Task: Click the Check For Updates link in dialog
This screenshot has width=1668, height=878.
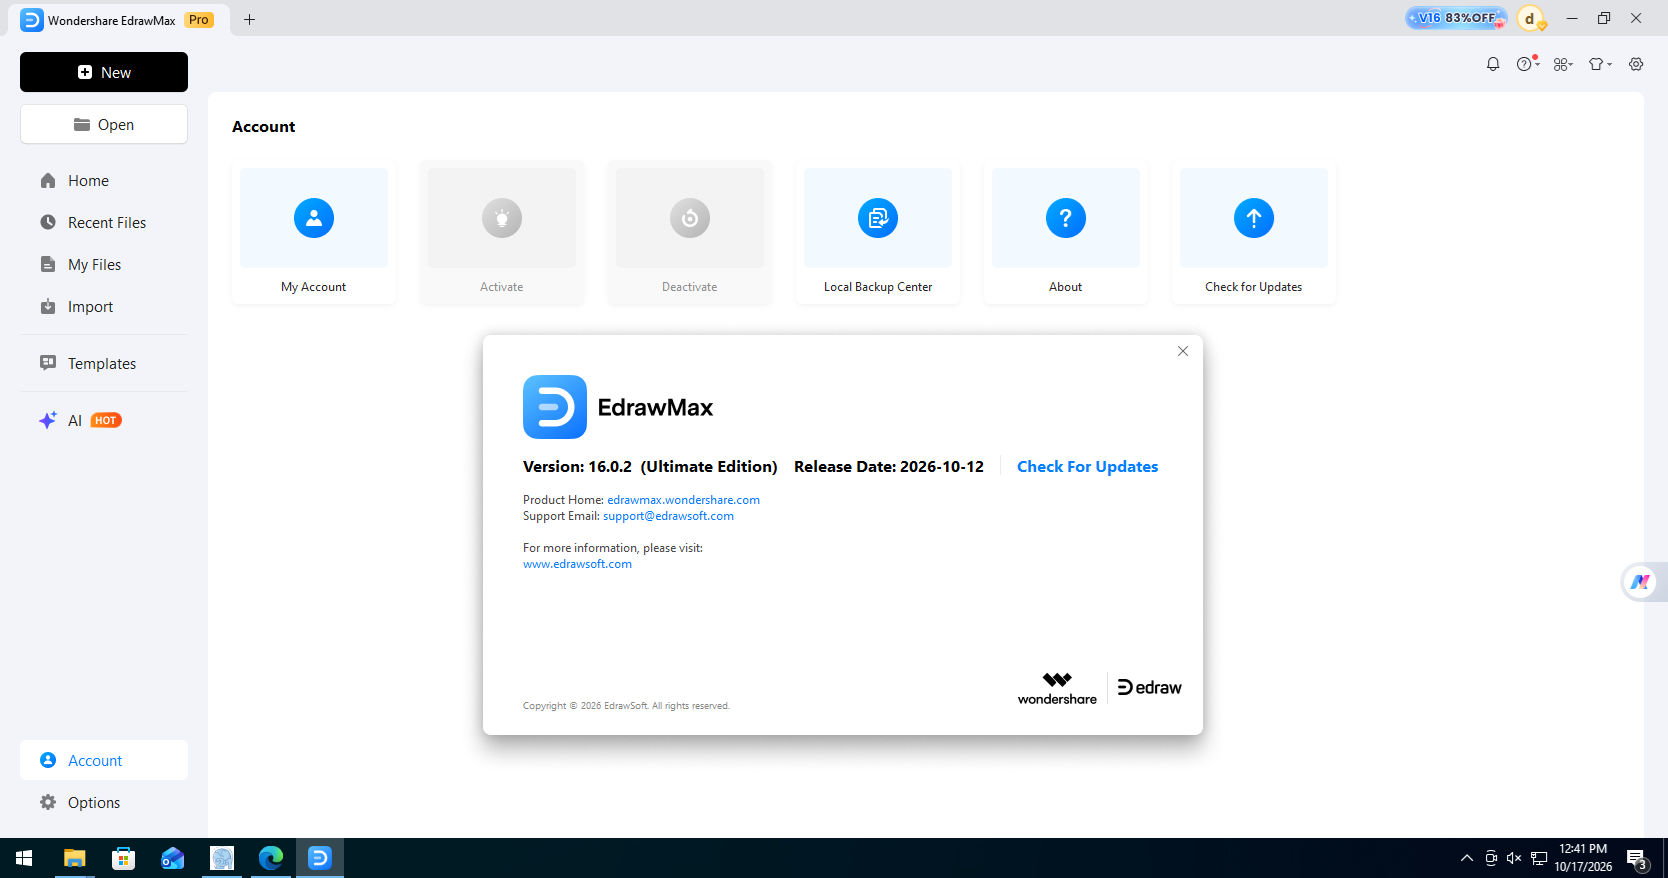Action: (1087, 466)
